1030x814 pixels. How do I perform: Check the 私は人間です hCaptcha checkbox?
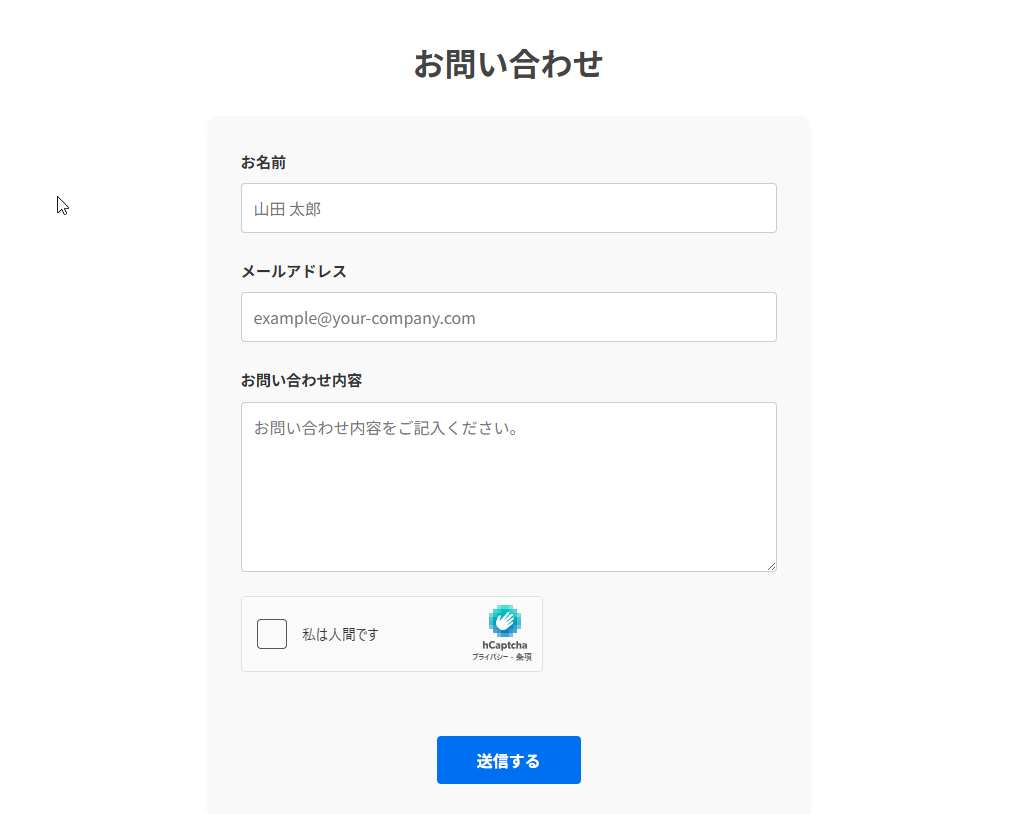tap(272, 634)
